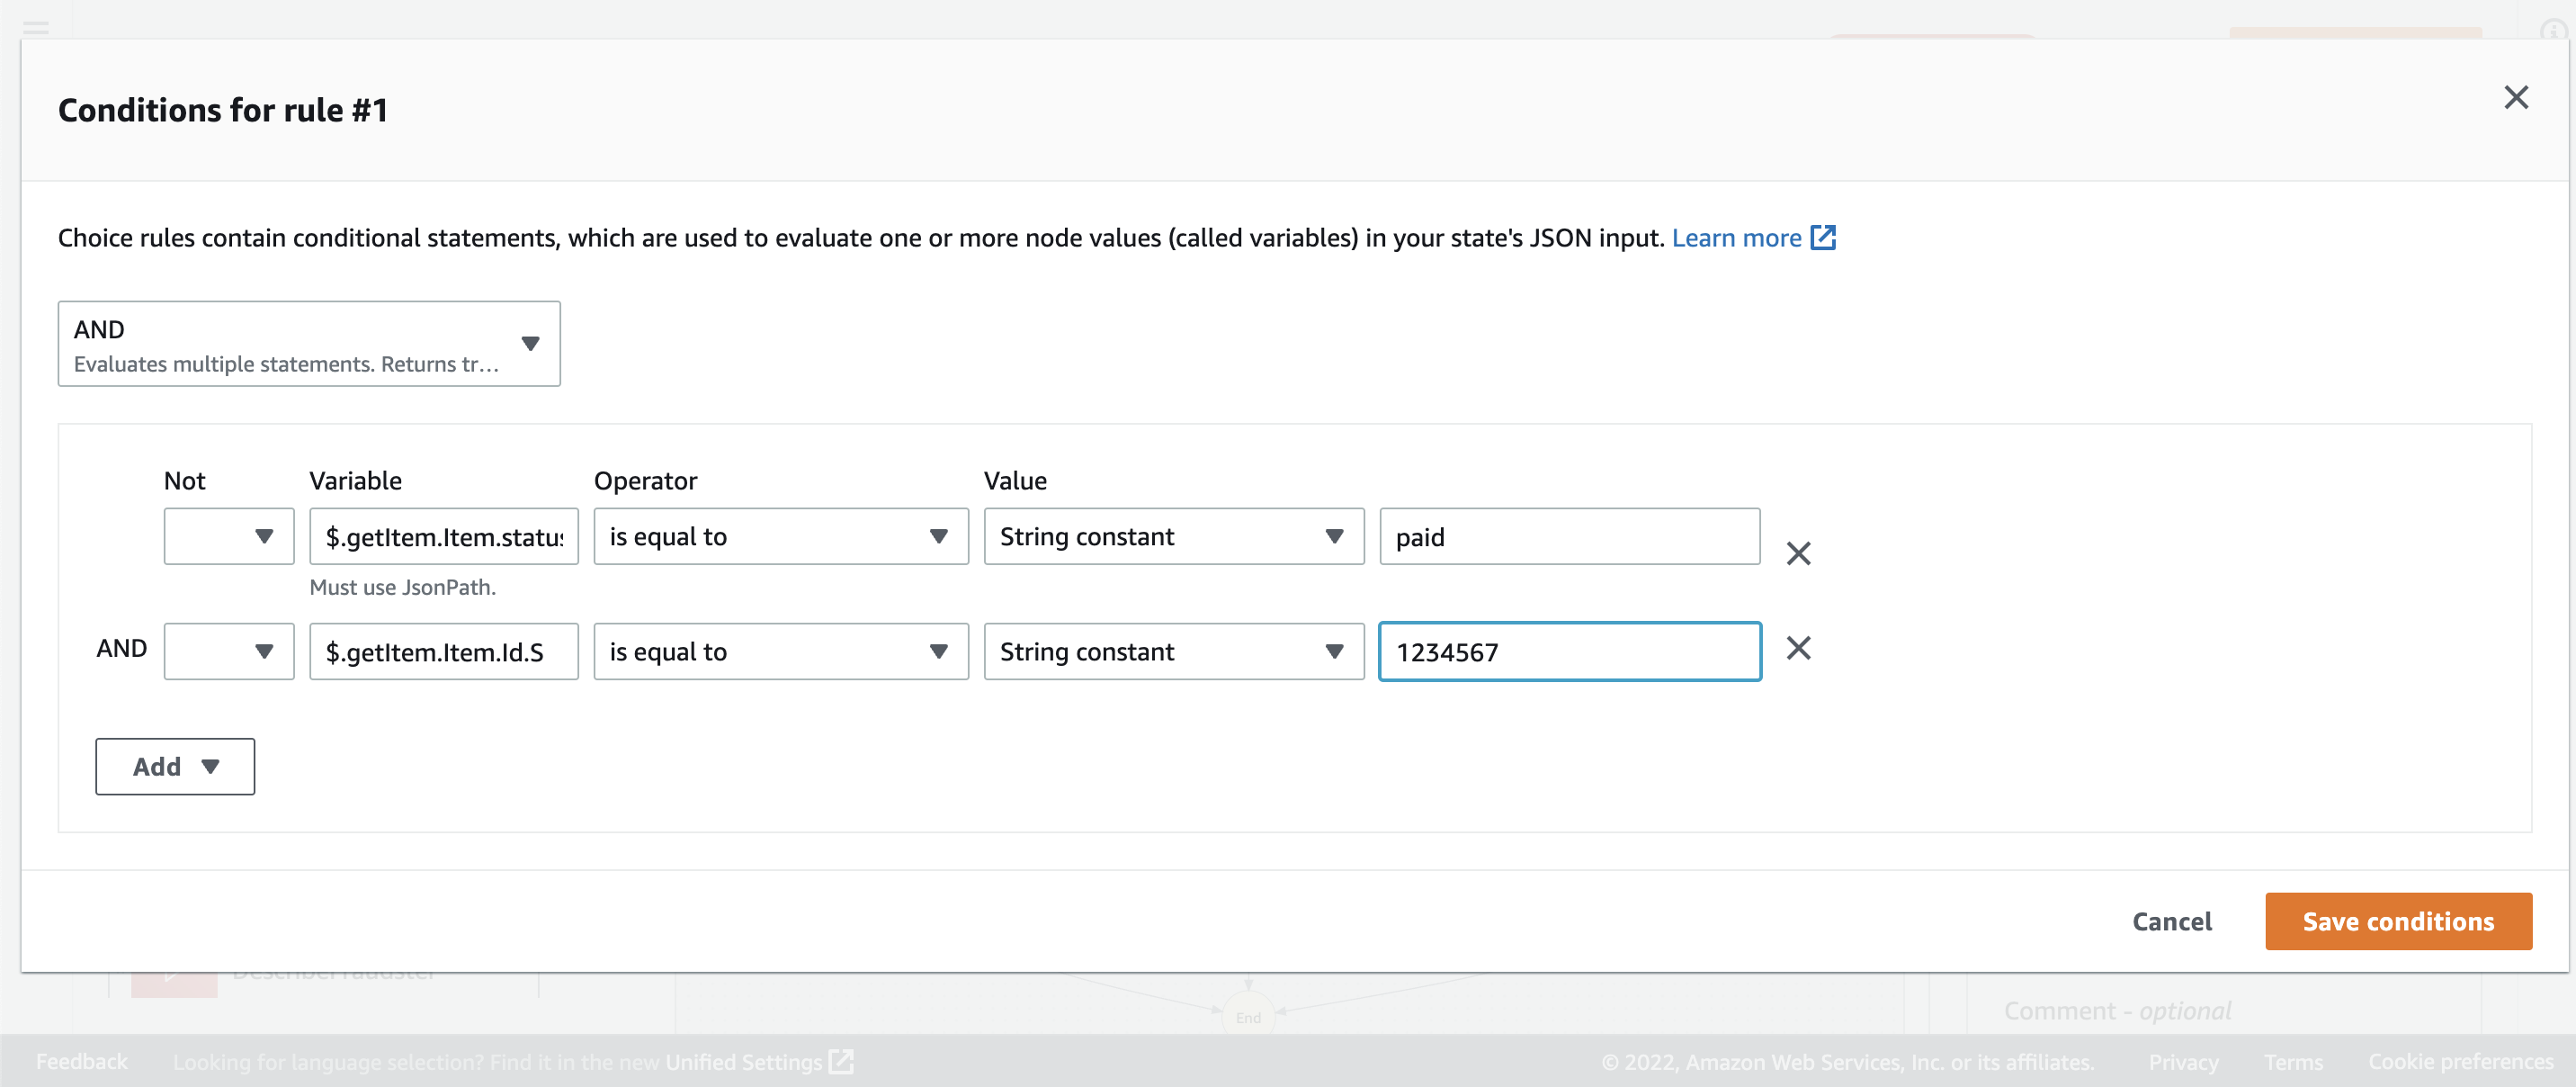Open the AND logical operator dropdown

point(309,344)
